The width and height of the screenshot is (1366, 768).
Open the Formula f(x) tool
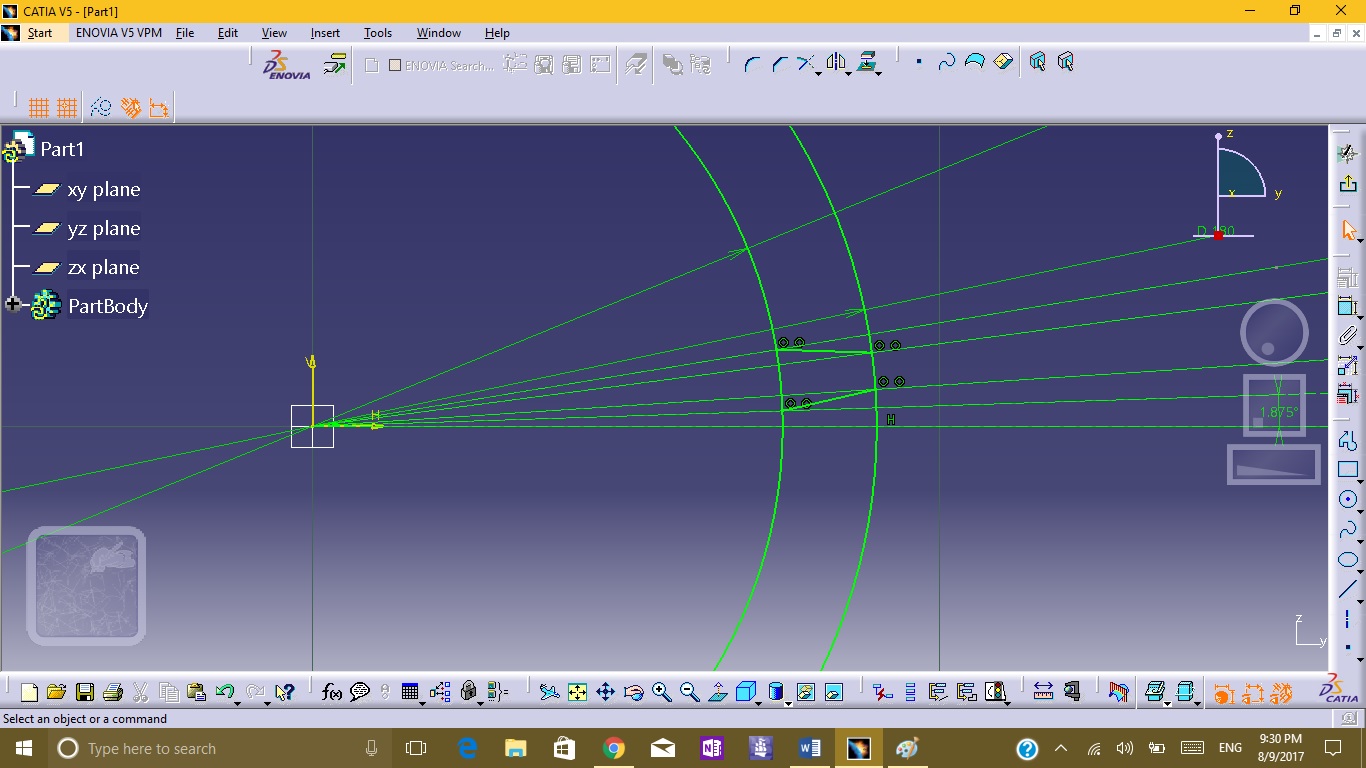(x=332, y=692)
